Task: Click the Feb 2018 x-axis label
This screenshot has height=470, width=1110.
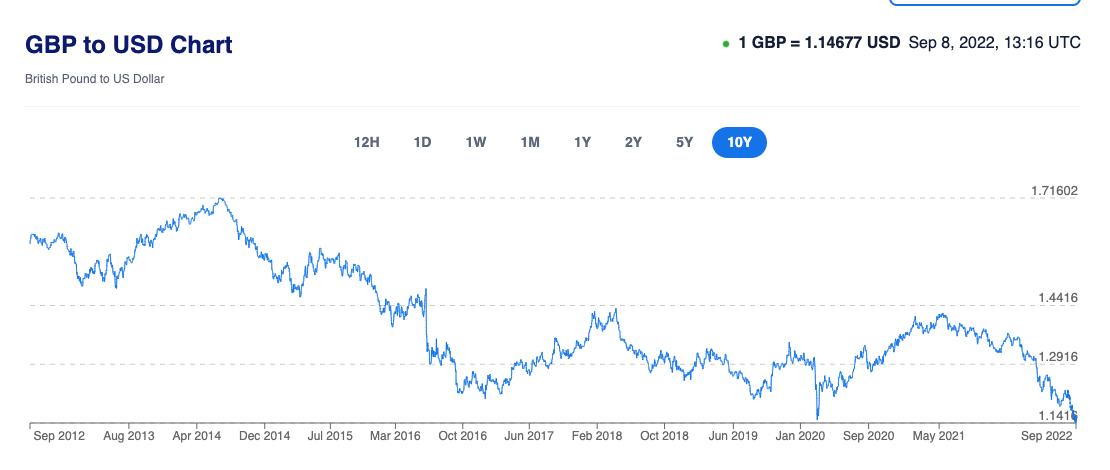Action: (596, 436)
